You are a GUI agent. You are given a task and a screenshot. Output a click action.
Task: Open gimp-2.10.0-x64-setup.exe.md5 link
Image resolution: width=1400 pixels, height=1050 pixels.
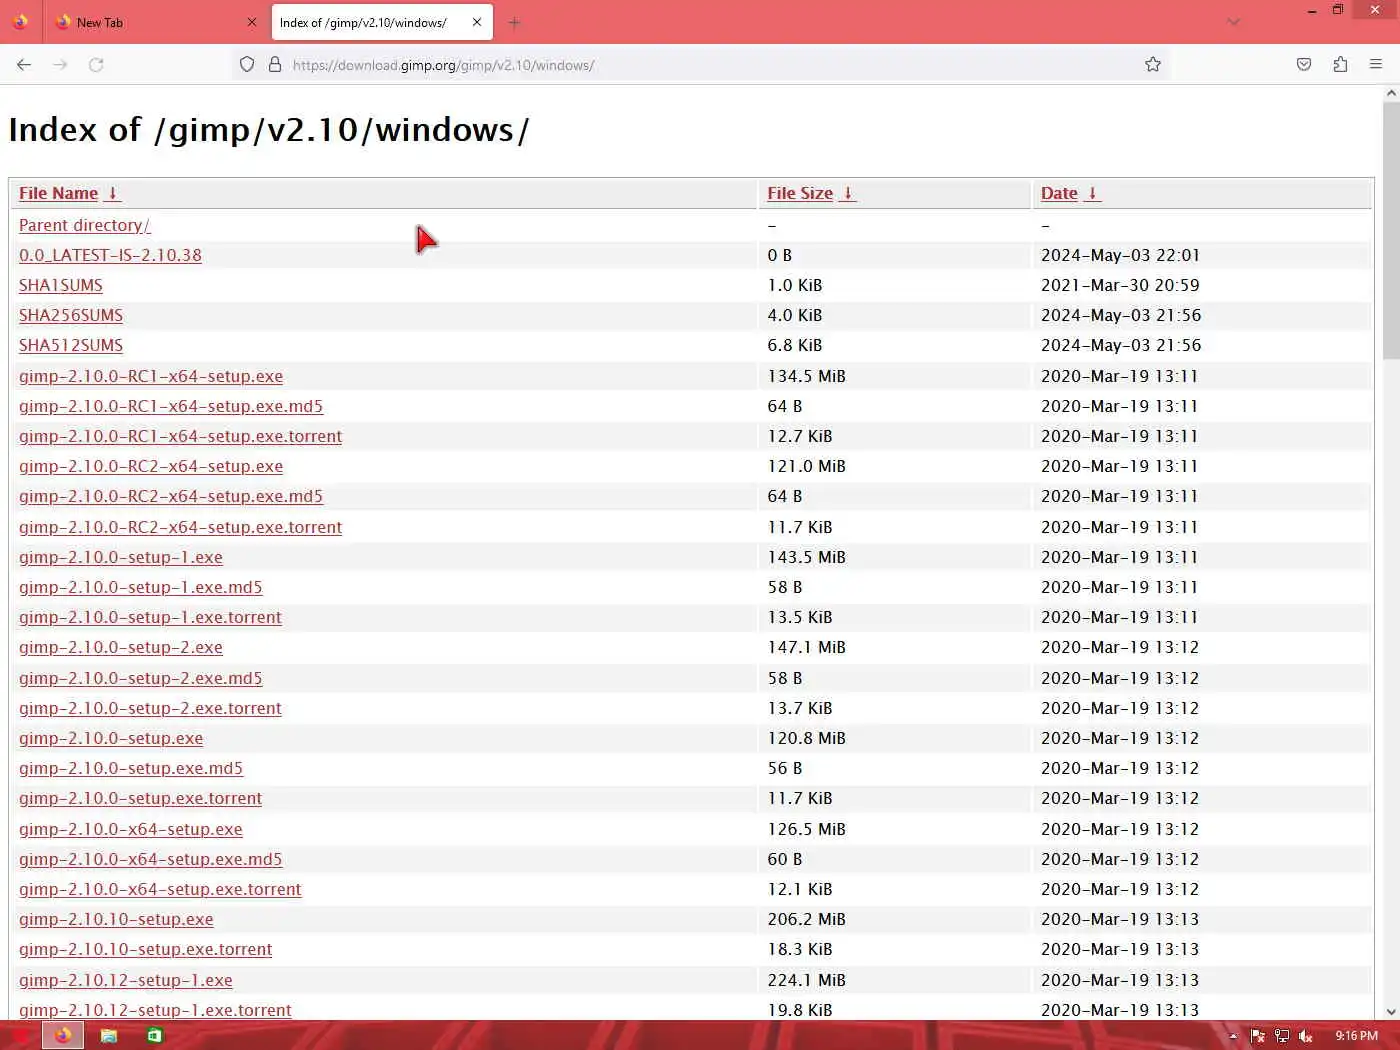tap(150, 859)
